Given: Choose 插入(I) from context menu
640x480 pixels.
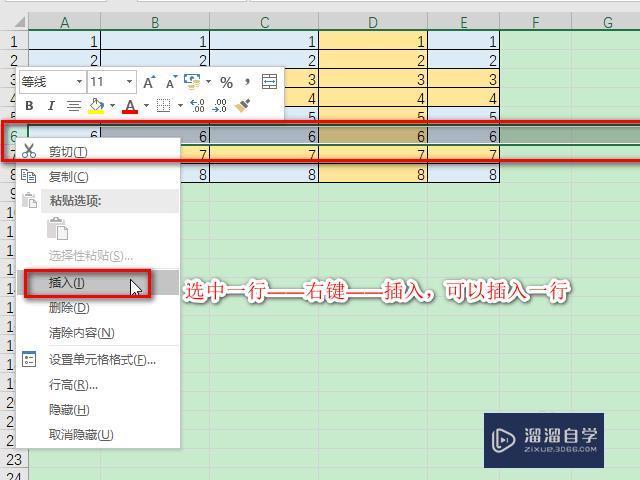Looking at the screenshot, I should pyautogui.click(x=98, y=282).
